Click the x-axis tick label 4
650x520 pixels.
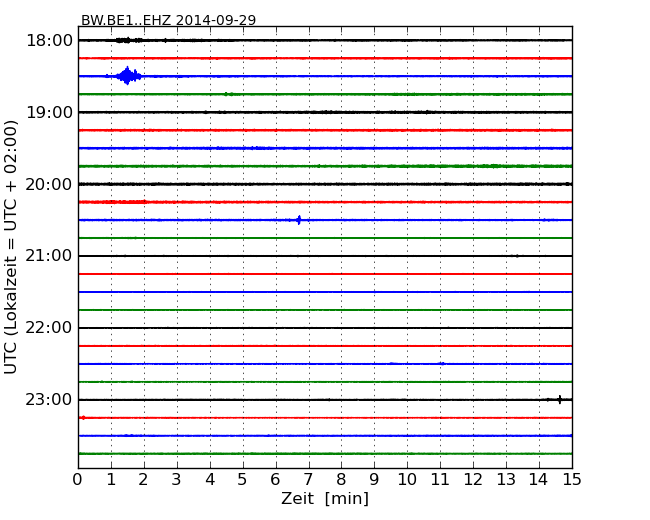click(x=210, y=480)
